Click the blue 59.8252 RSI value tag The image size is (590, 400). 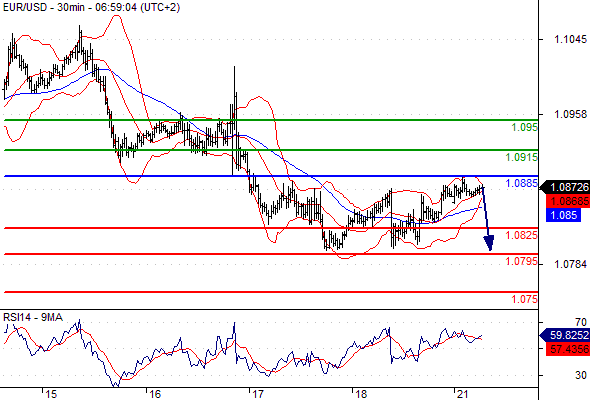565,335
